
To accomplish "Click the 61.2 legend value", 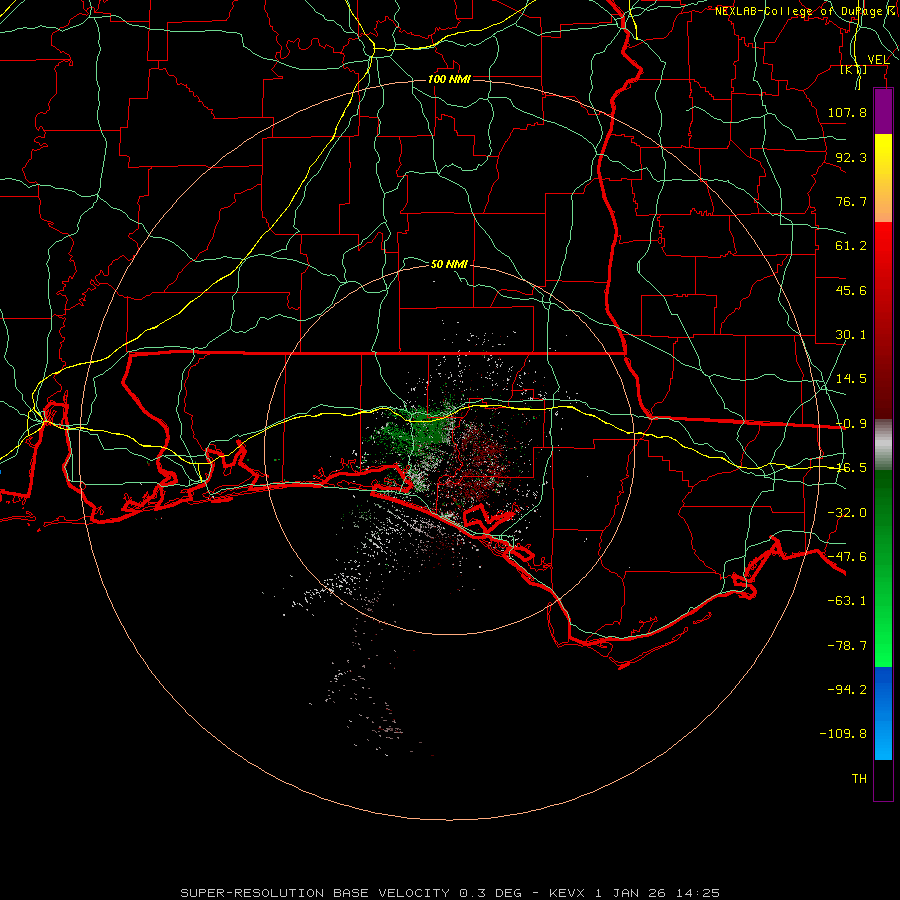I will click(x=851, y=246).
